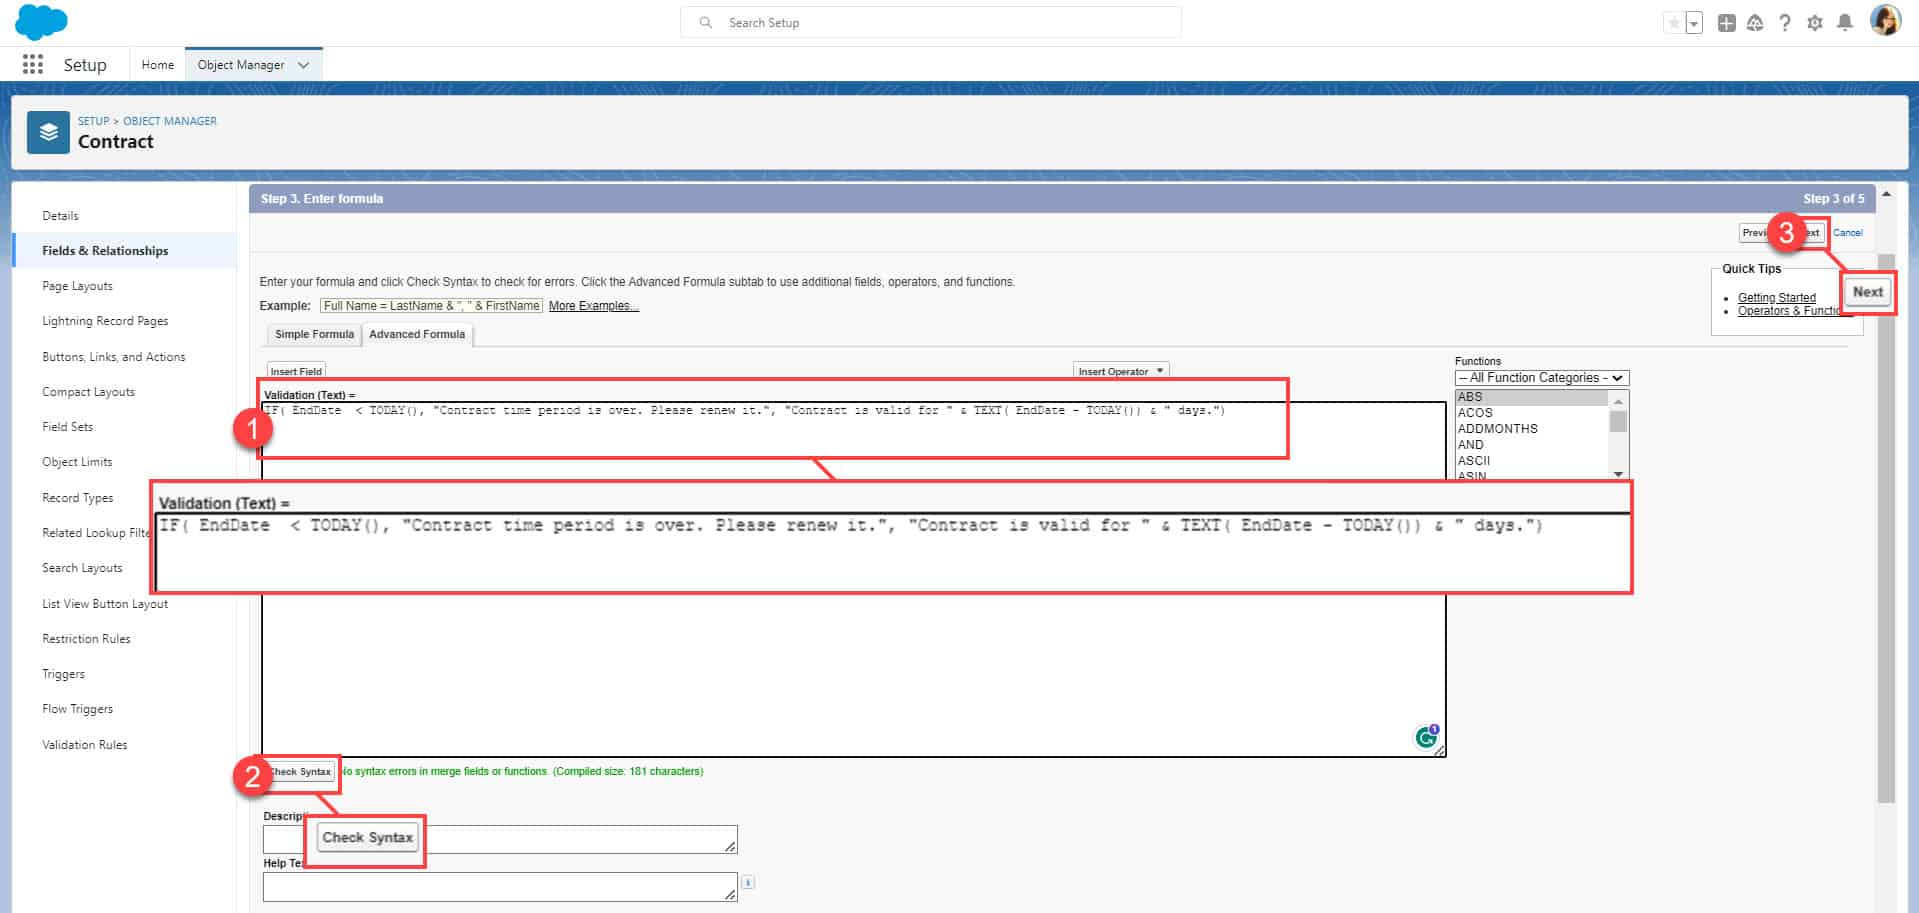The height and width of the screenshot is (913, 1919).
Task: Open the Setup gear icon
Action: [1814, 22]
